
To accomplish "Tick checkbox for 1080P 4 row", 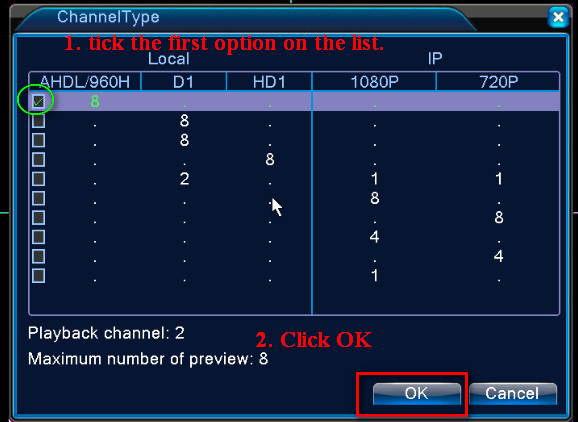I will pyautogui.click(x=38, y=237).
